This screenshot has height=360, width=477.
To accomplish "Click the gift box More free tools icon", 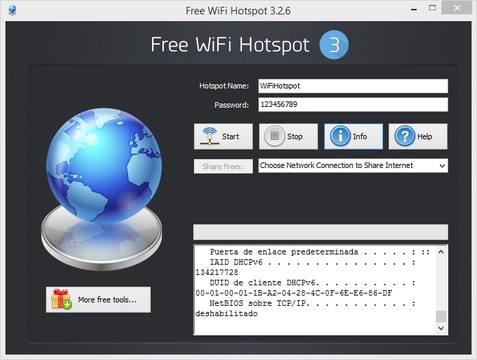I will click(61, 299).
